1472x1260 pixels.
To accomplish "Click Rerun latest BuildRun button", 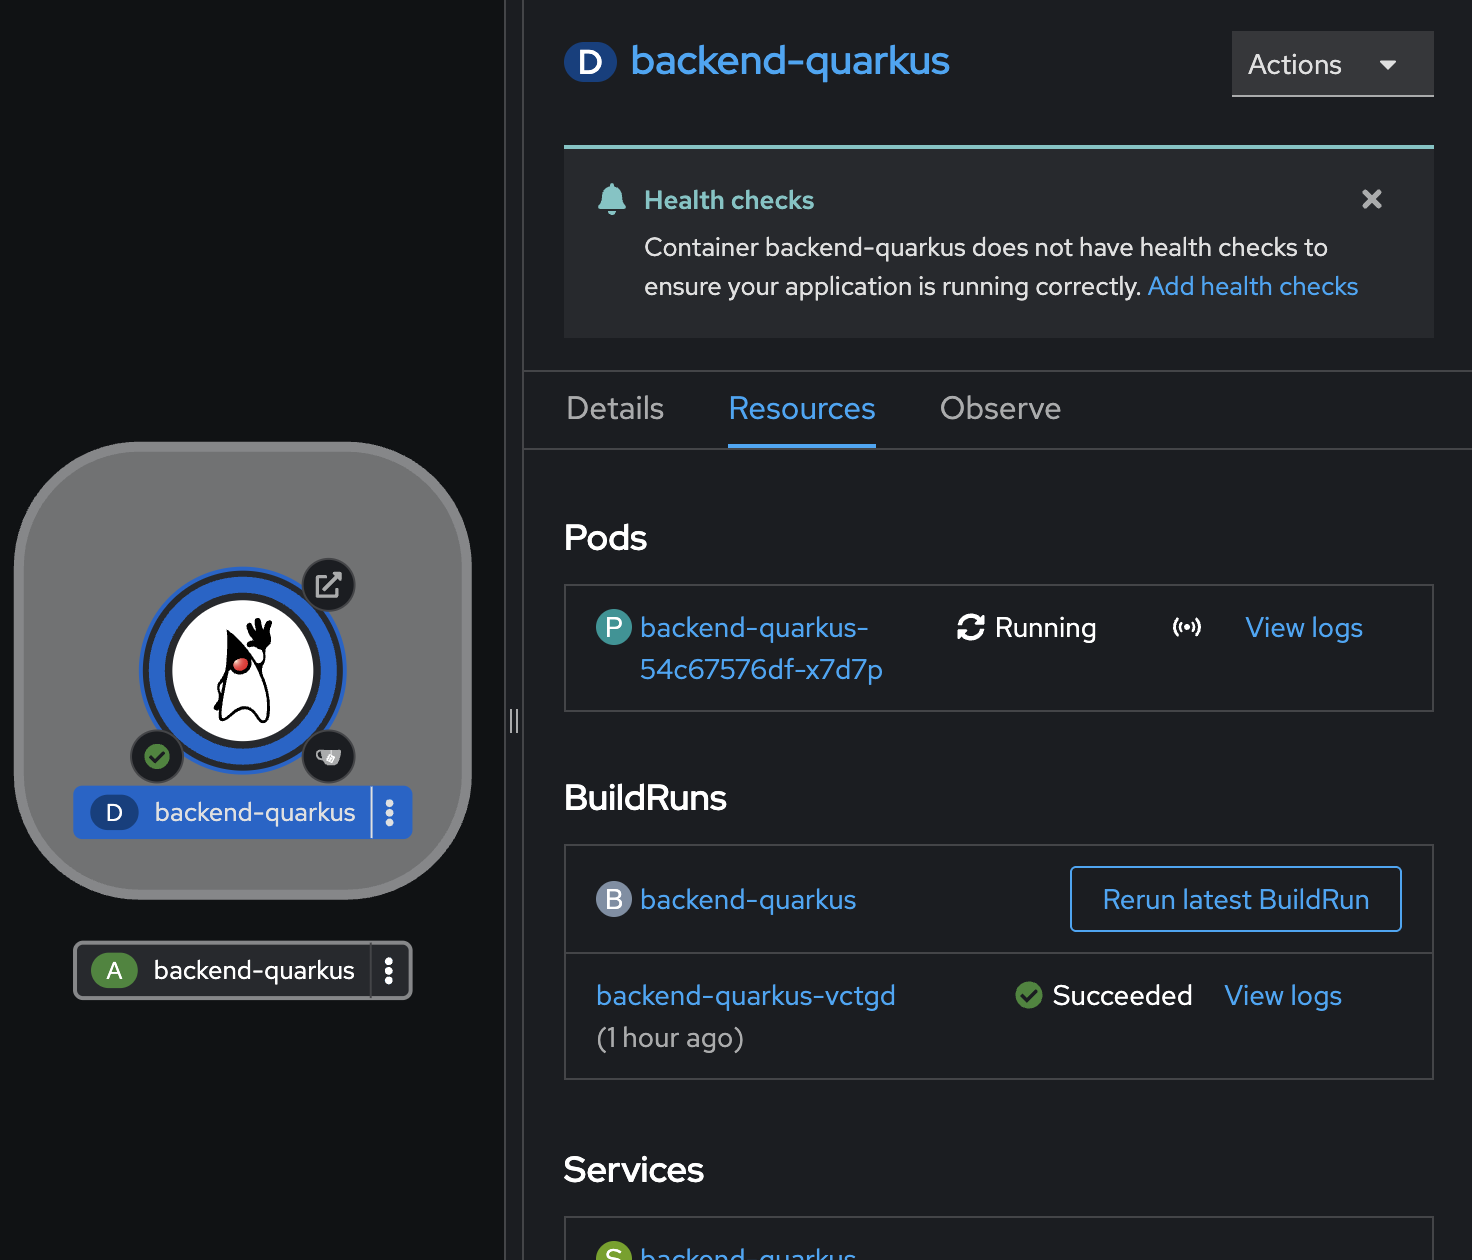I will pos(1236,899).
